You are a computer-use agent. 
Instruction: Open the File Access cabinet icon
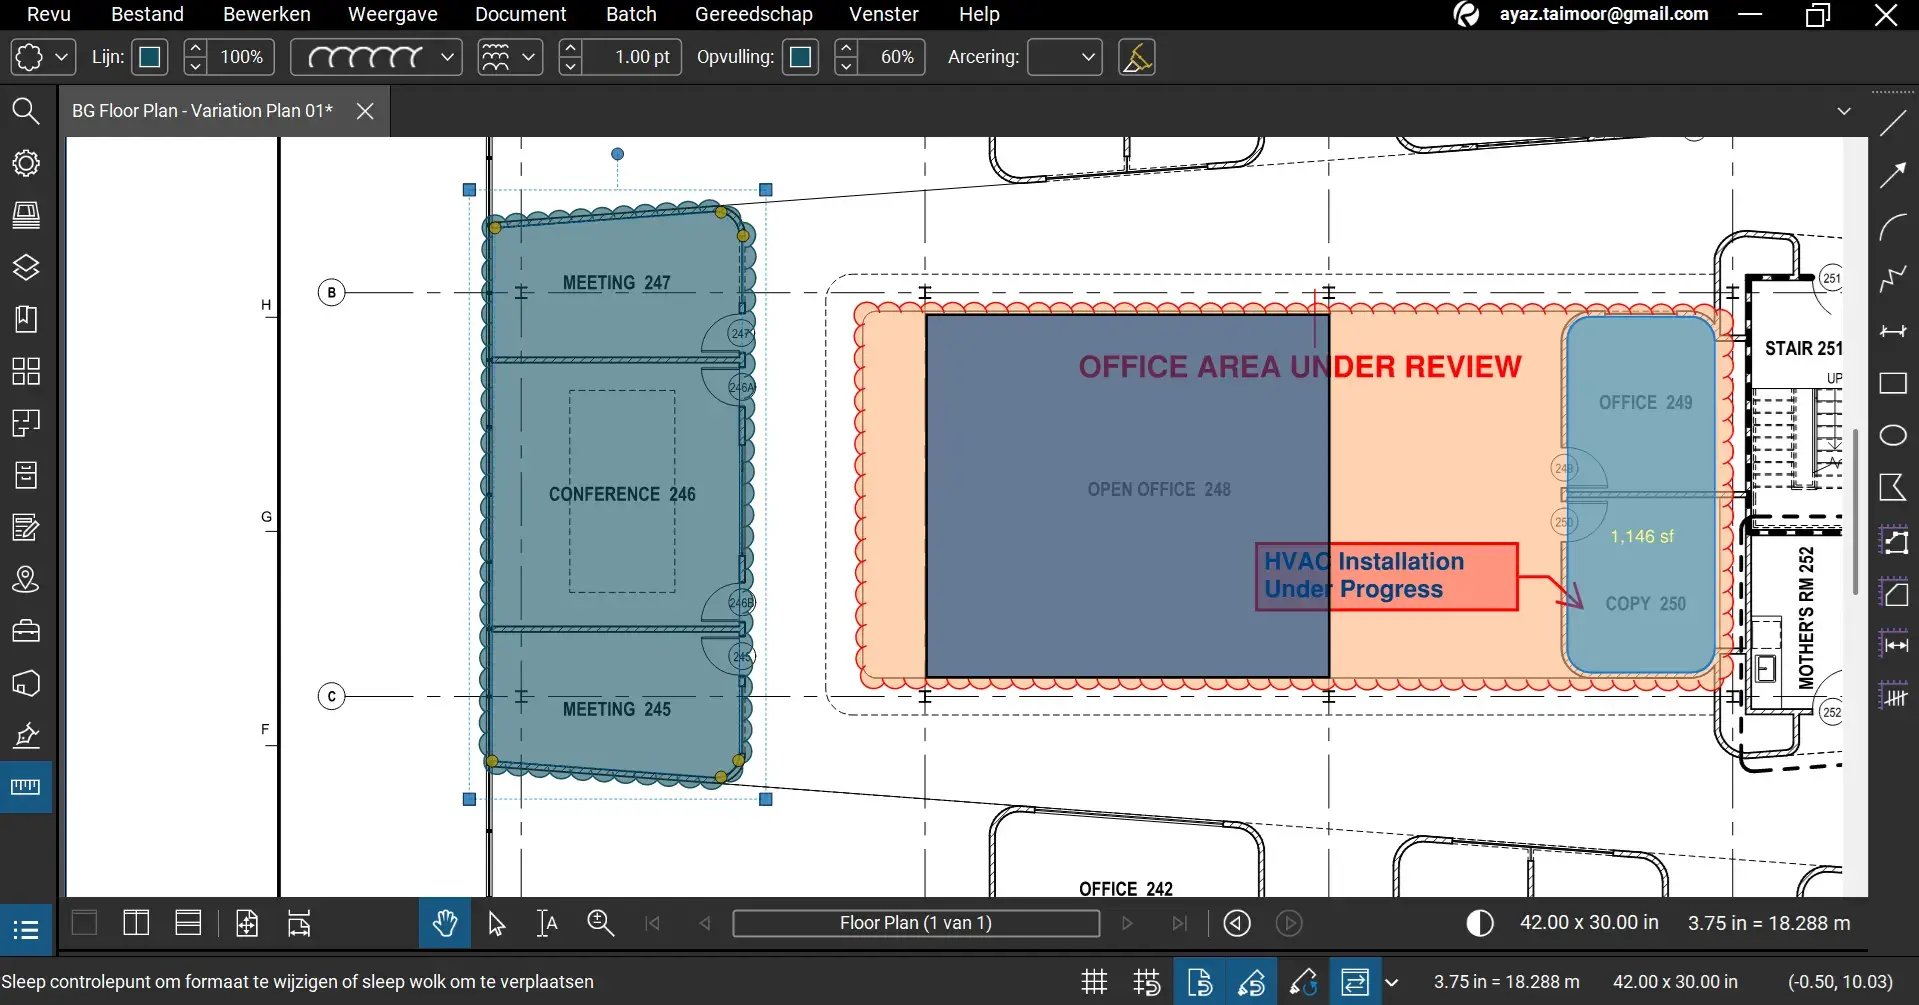click(x=26, y=475)
